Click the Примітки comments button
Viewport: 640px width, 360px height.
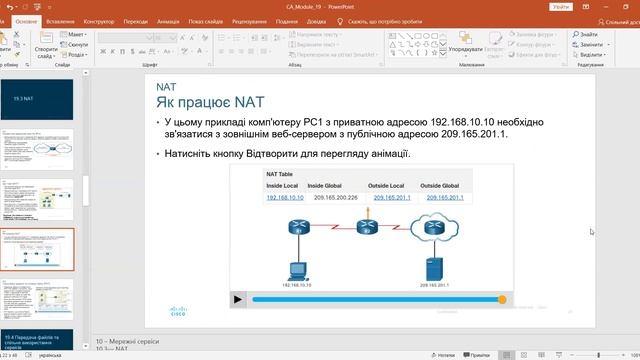[x=477, y=355]
